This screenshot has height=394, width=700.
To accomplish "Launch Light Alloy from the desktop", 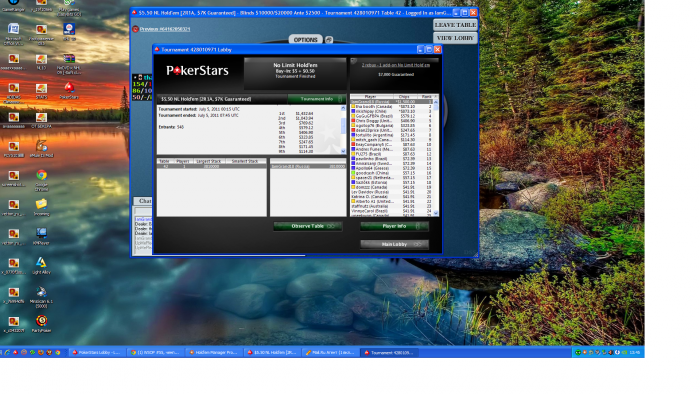I will click(42, 265).
